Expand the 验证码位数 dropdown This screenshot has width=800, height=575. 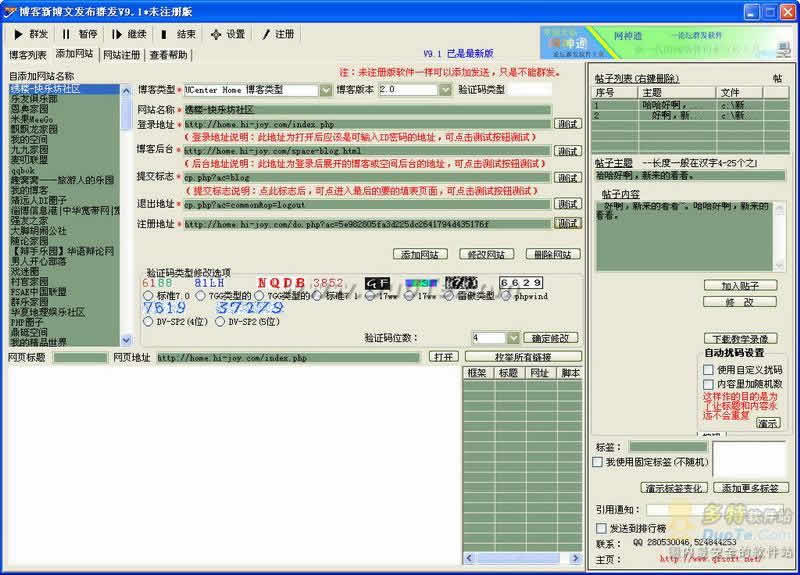[513, 338]
